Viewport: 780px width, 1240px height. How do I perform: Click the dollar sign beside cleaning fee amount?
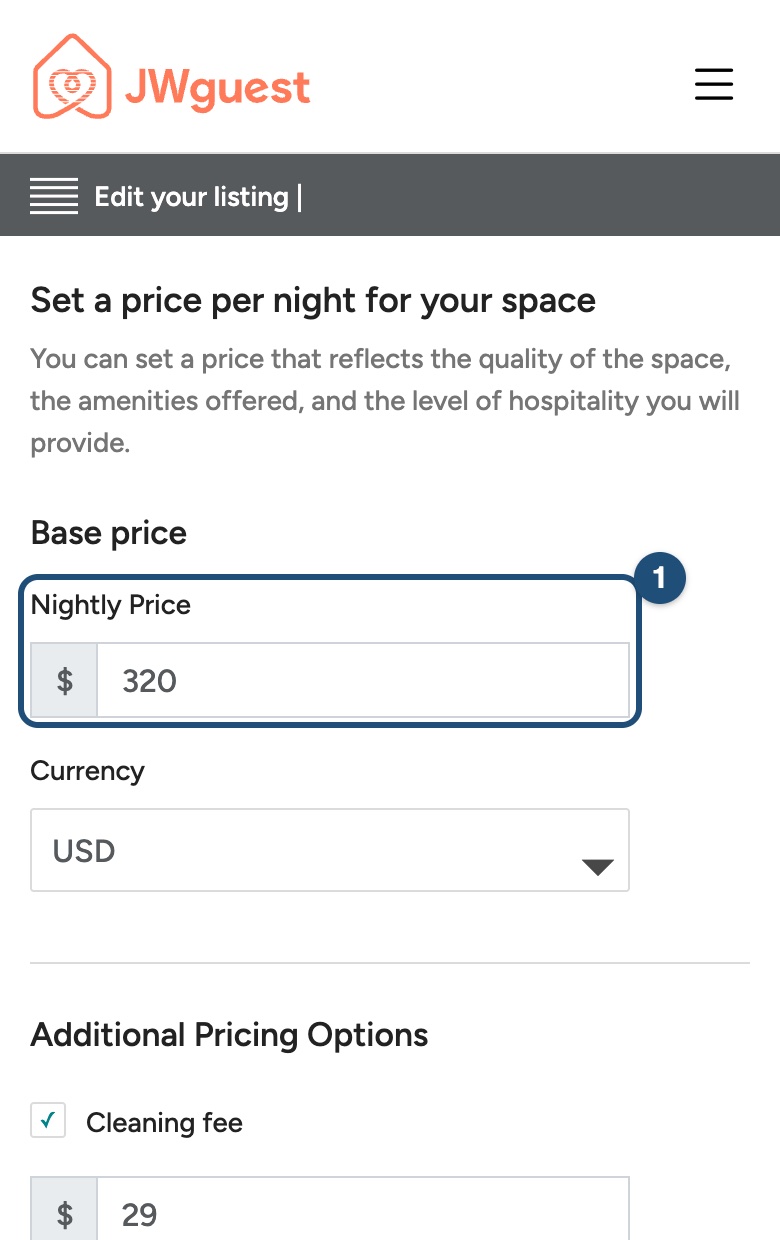64,1212
